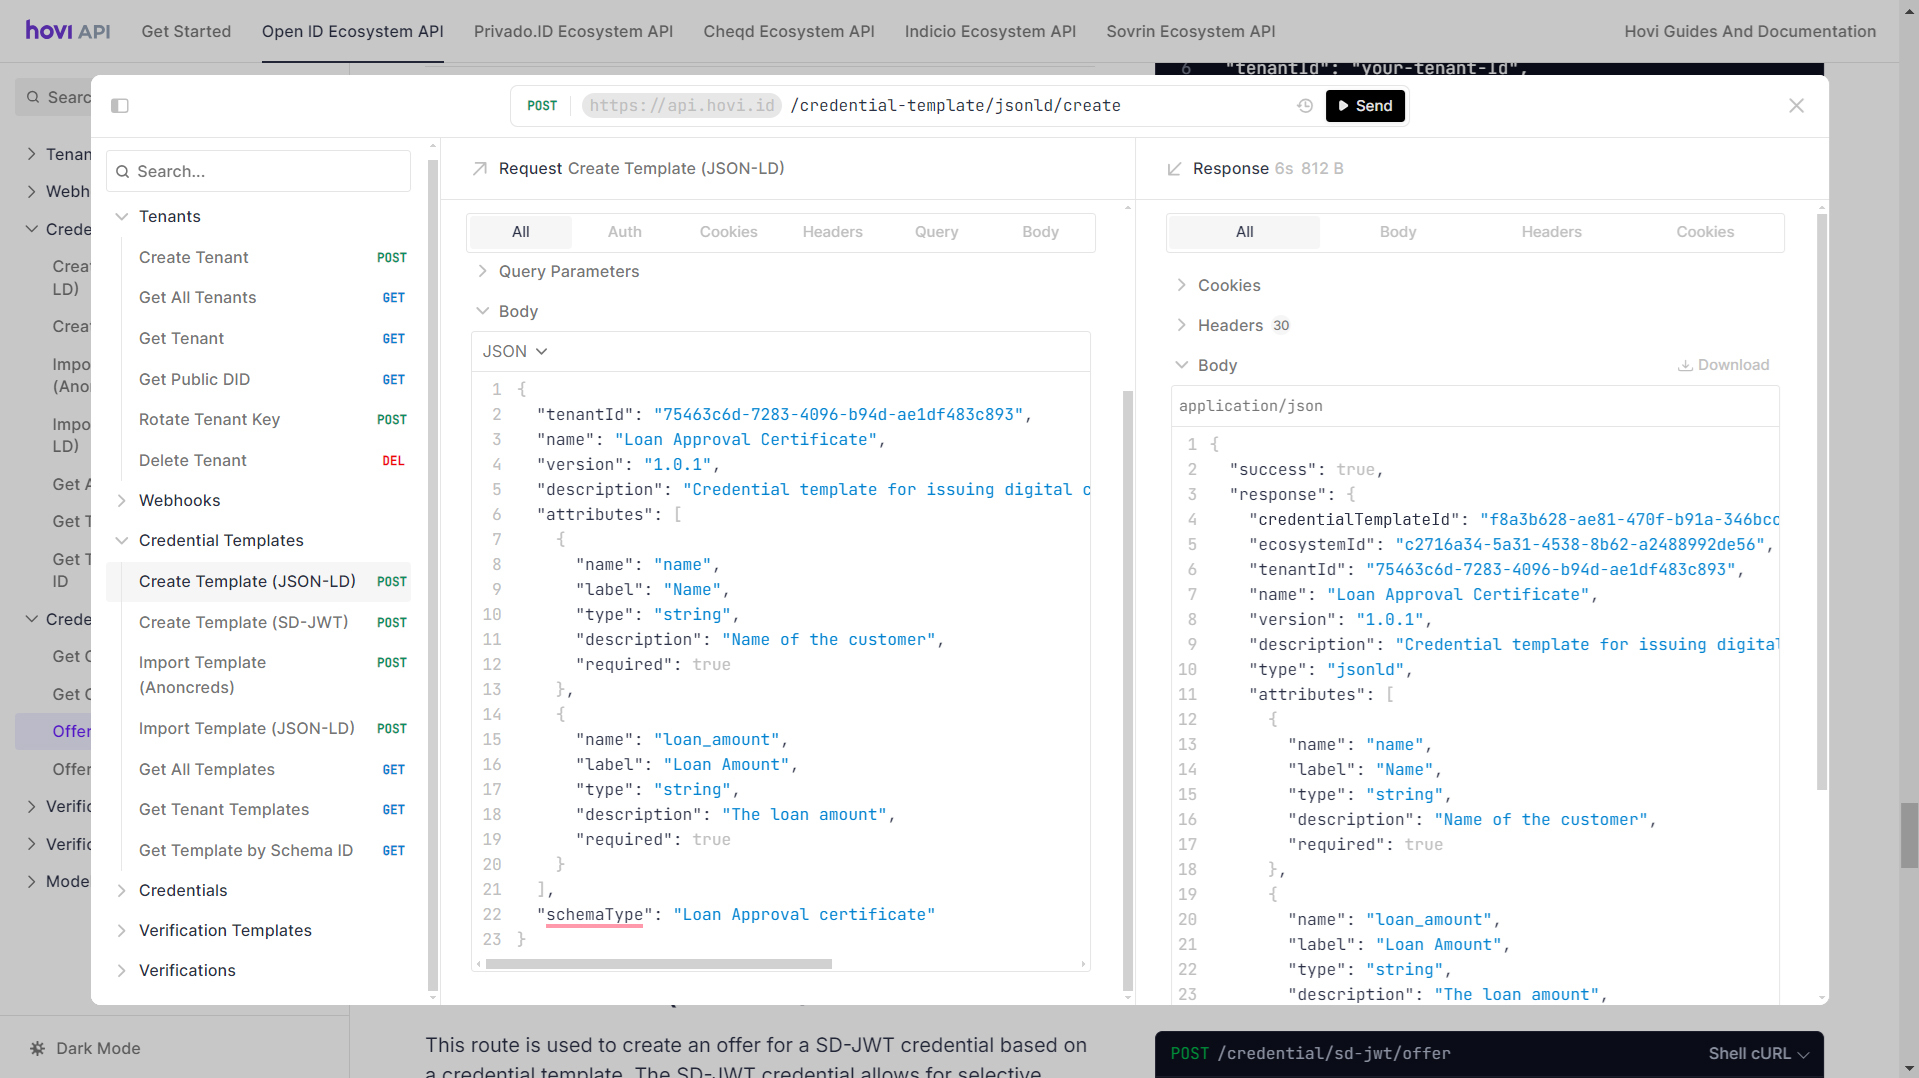Image resolution: width=1919 pixels, height=1078 pixels.
Task: Toggle the sidebar panel icon
Action: (x=120, y=106)
